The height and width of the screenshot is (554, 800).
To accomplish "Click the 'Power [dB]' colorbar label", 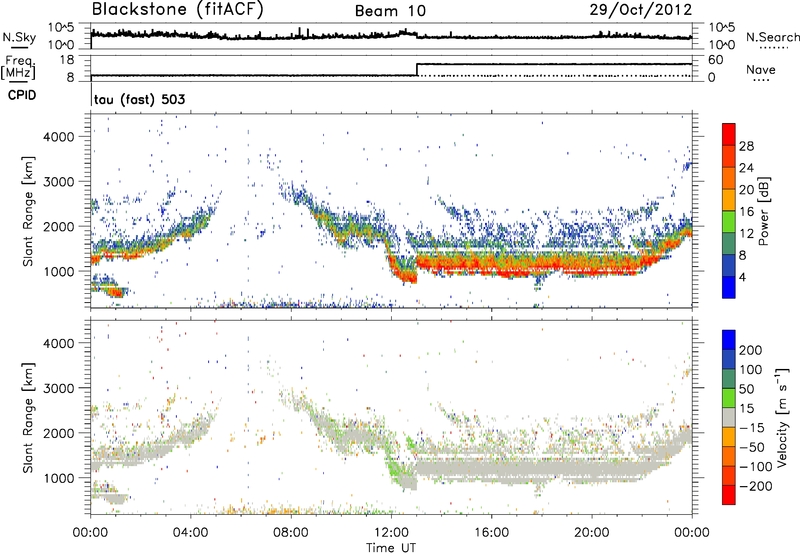I will click(x=763, y=211).
